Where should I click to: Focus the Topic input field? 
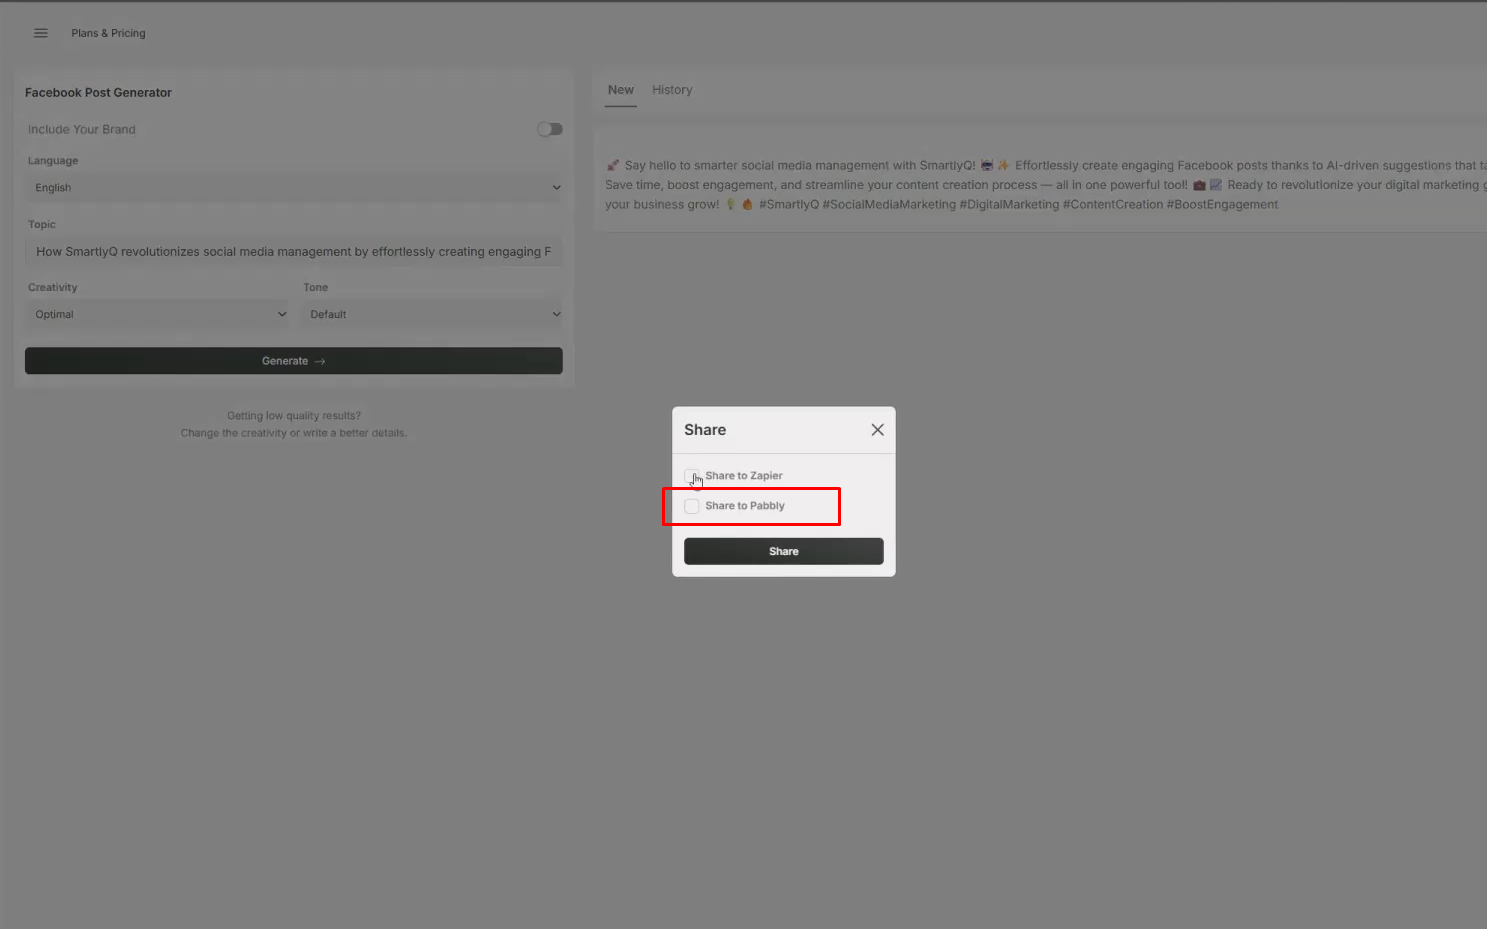tap(294, 252)
